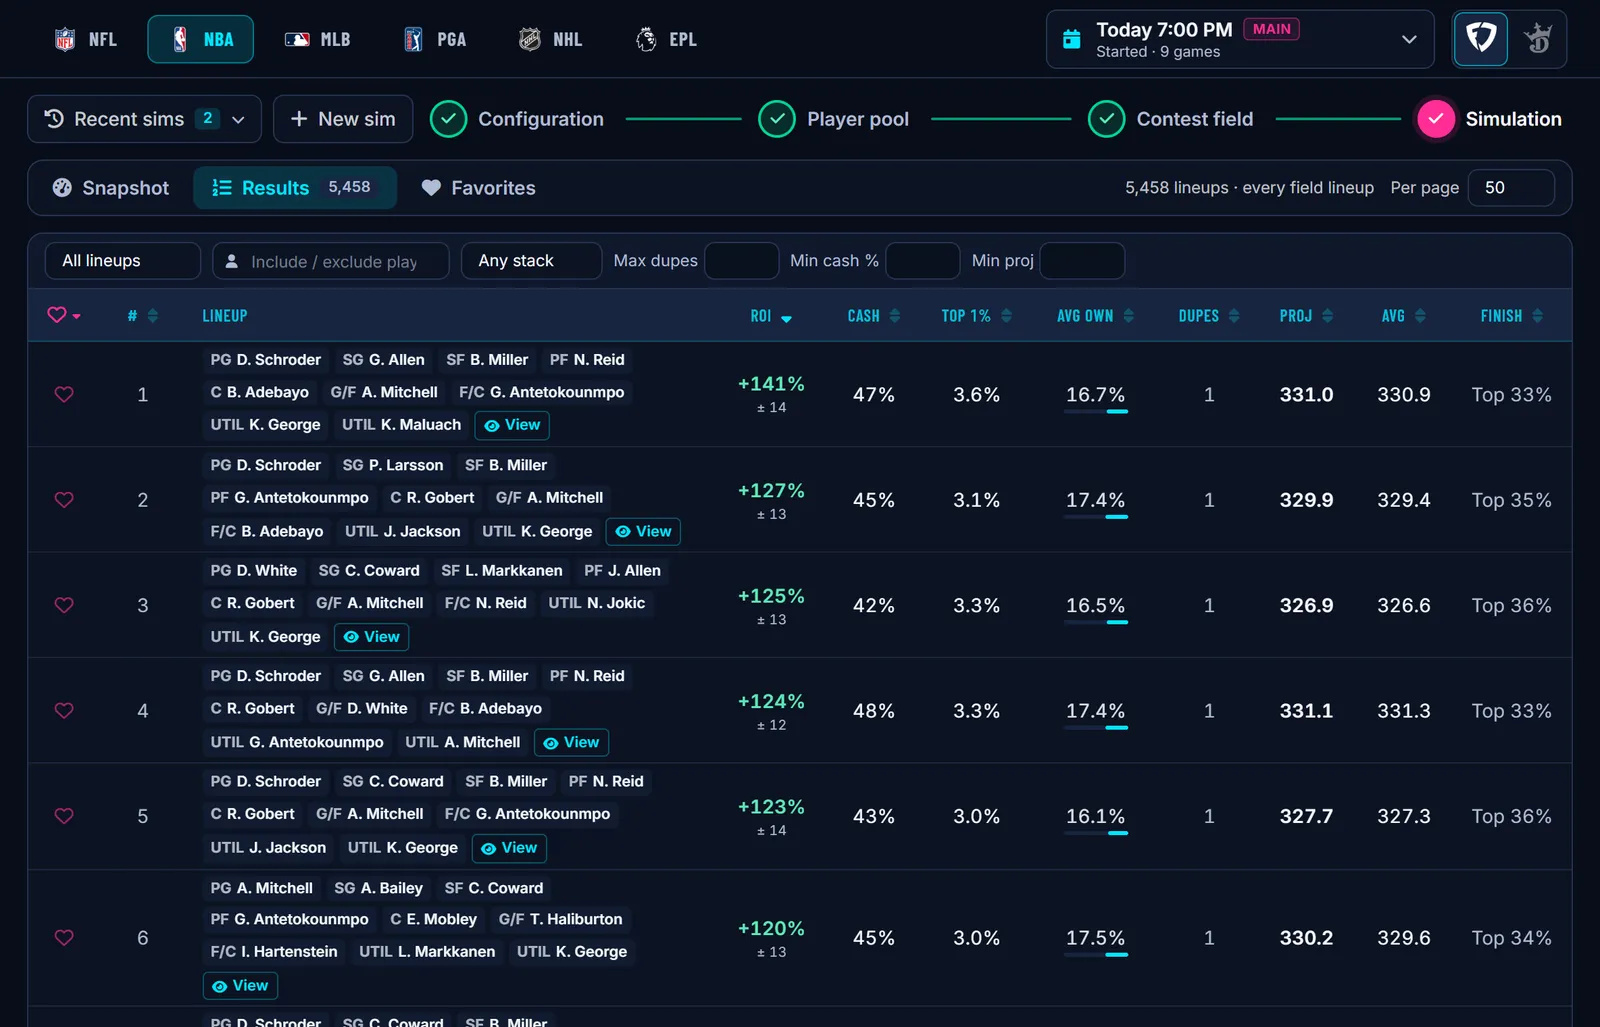View lineup 1 details
This screenshot has width=1600, height=1027.
tap(512, 425)
